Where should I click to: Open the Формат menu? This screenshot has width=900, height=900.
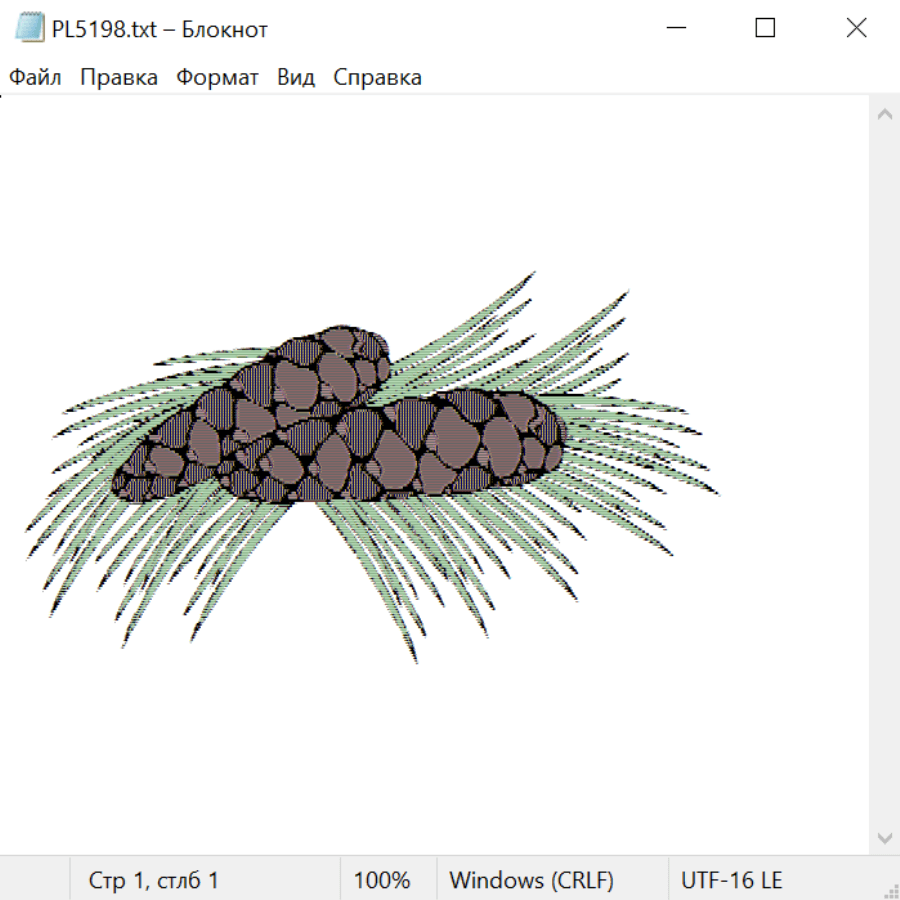coord(217,77)
